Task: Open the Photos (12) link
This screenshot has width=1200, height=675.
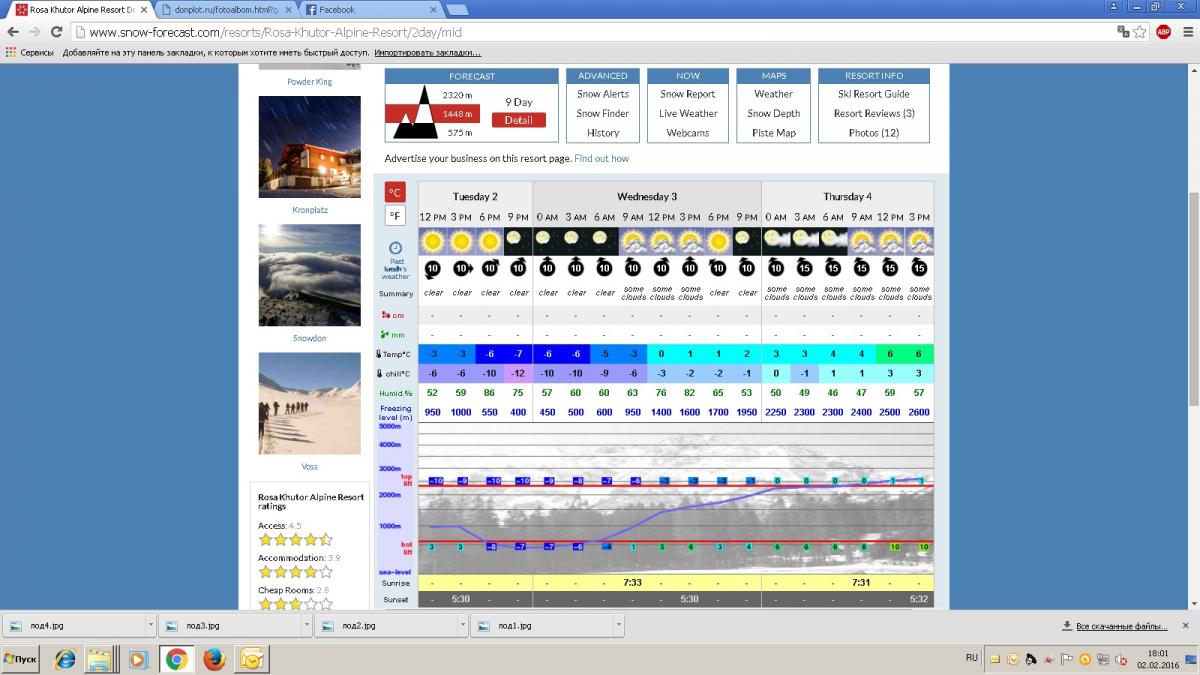Action: tap(874, 133)
